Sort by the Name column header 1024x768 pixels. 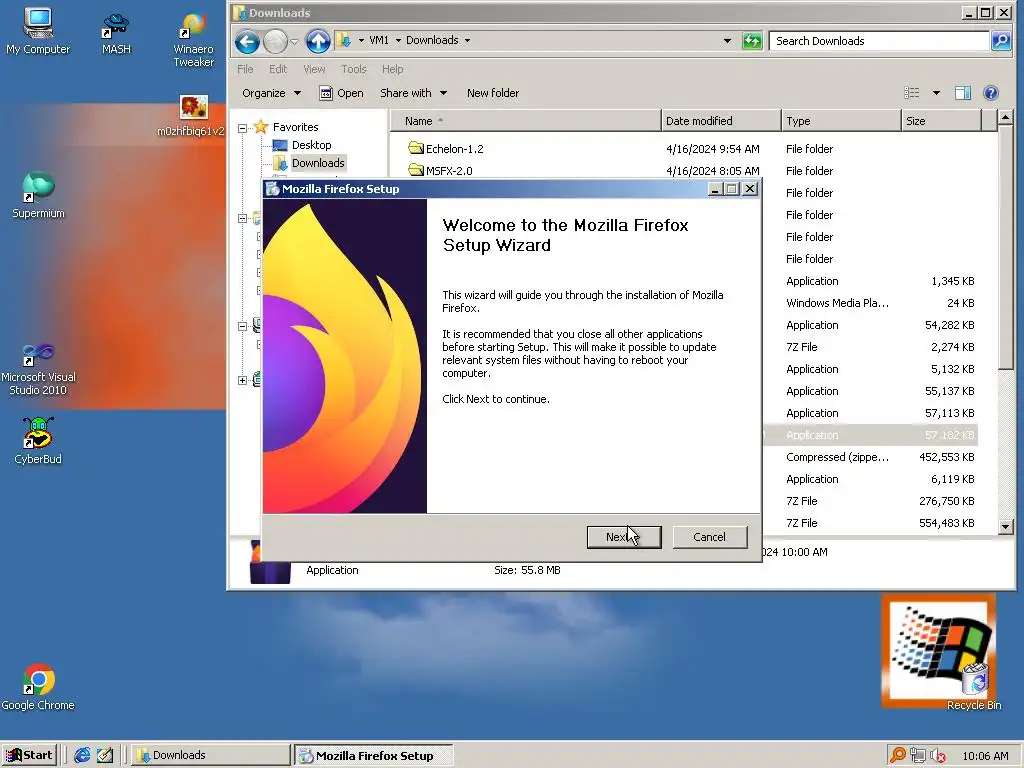(x=526, y=121)
